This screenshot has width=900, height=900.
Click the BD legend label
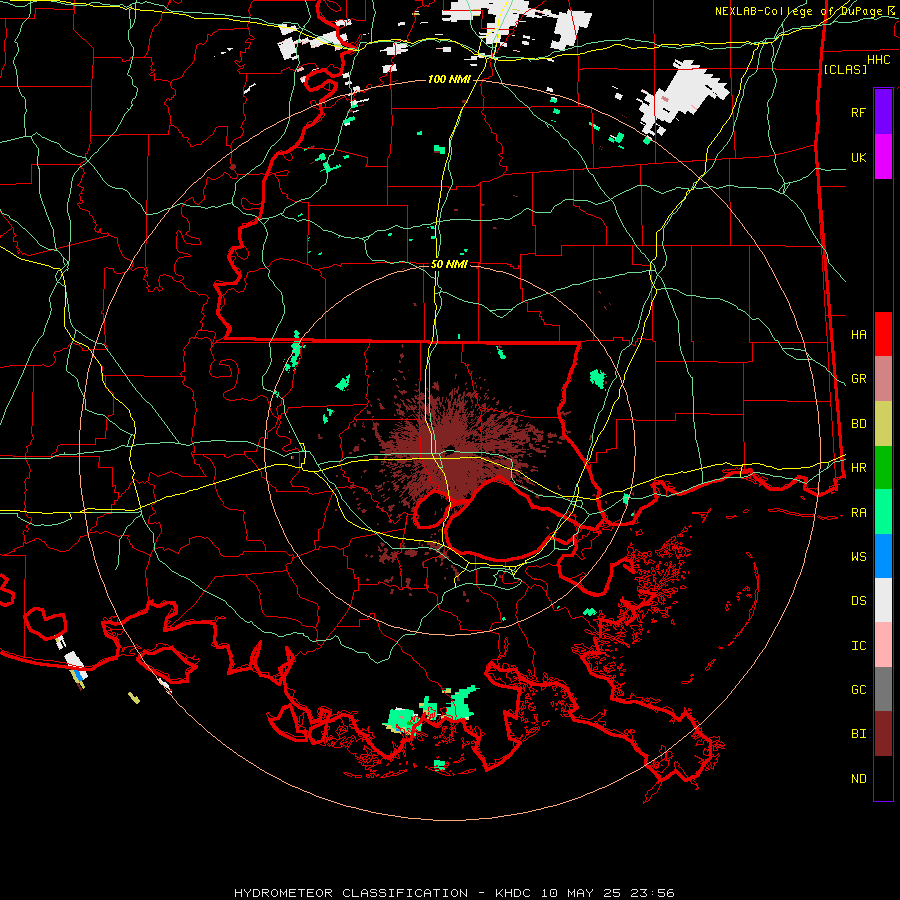pyautogui.click(x=858, y=424)
